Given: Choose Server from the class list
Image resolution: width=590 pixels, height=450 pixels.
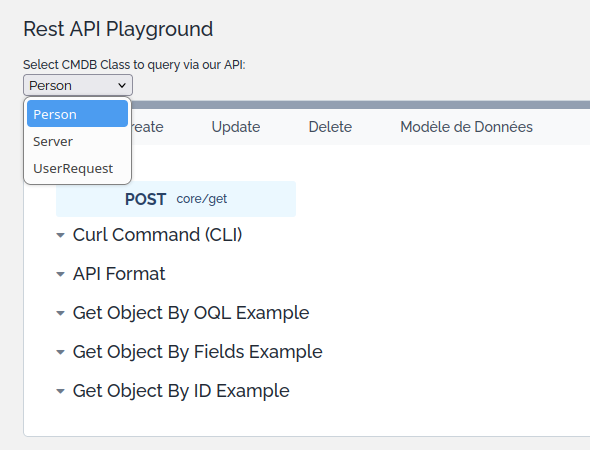Looking at the screenshot, I should 78,141.
